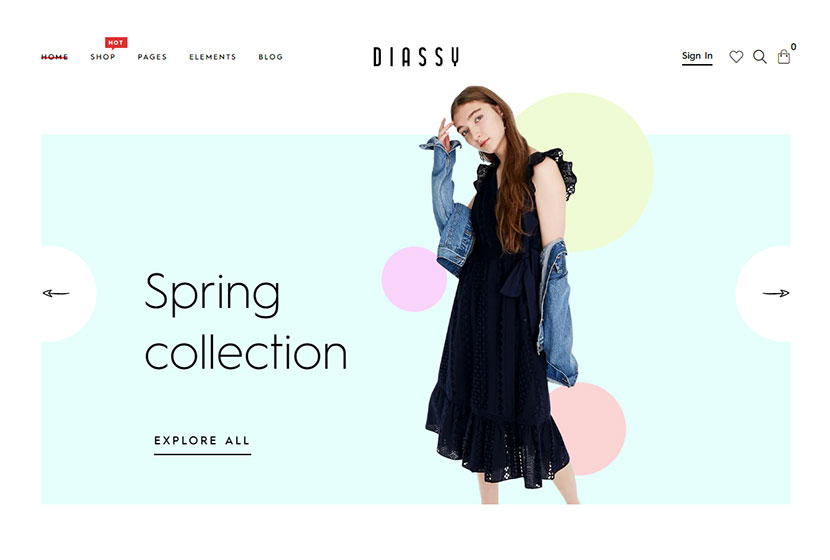830x560 pixels.
Task: Open the Shop menu item
Action: tap(103, 57)
